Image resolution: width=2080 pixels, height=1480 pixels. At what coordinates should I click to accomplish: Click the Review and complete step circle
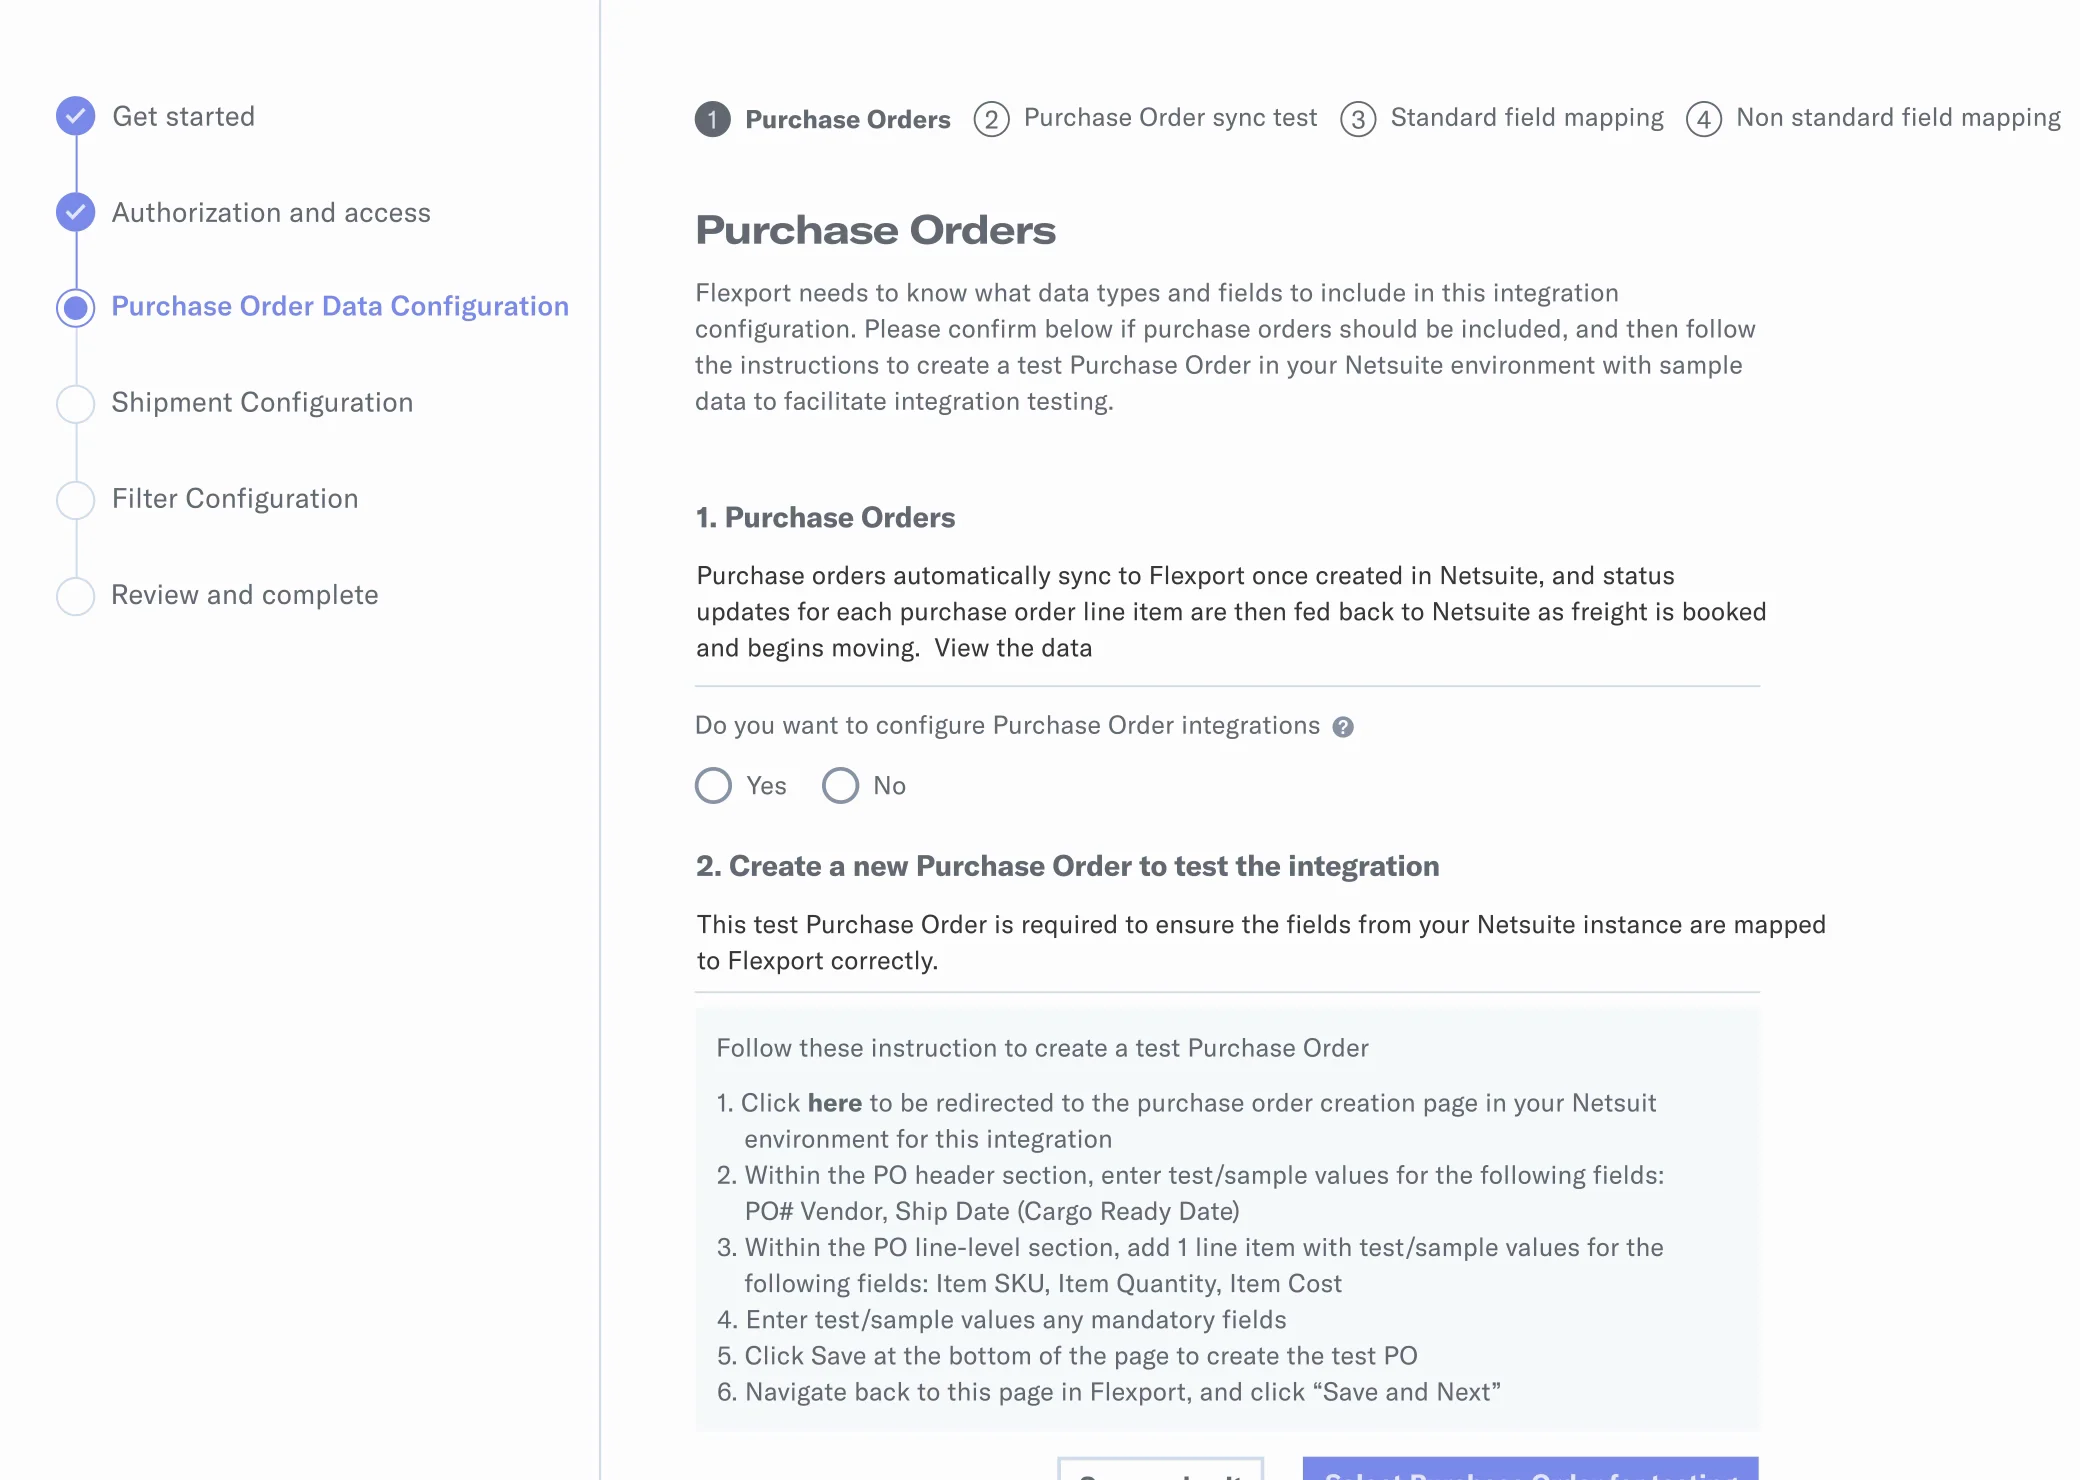[x=76, y=595]
